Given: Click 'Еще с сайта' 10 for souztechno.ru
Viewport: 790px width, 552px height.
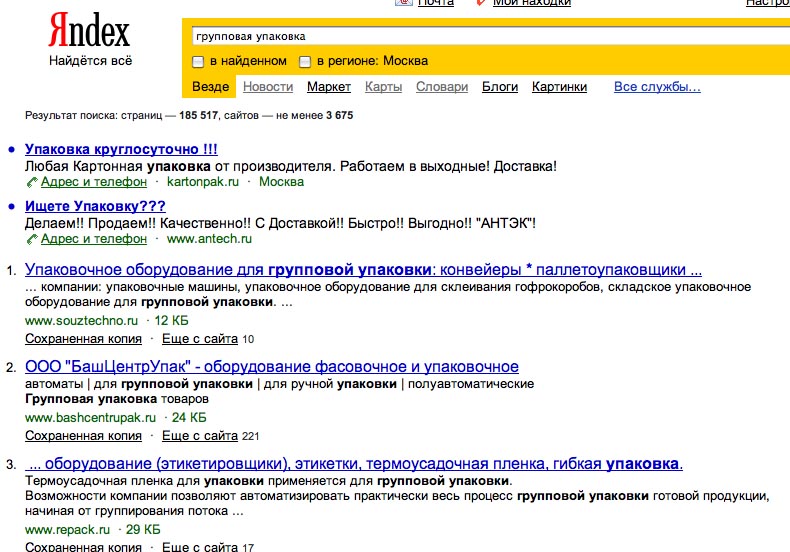Looking at the screenshot, I should pos(200,339).
